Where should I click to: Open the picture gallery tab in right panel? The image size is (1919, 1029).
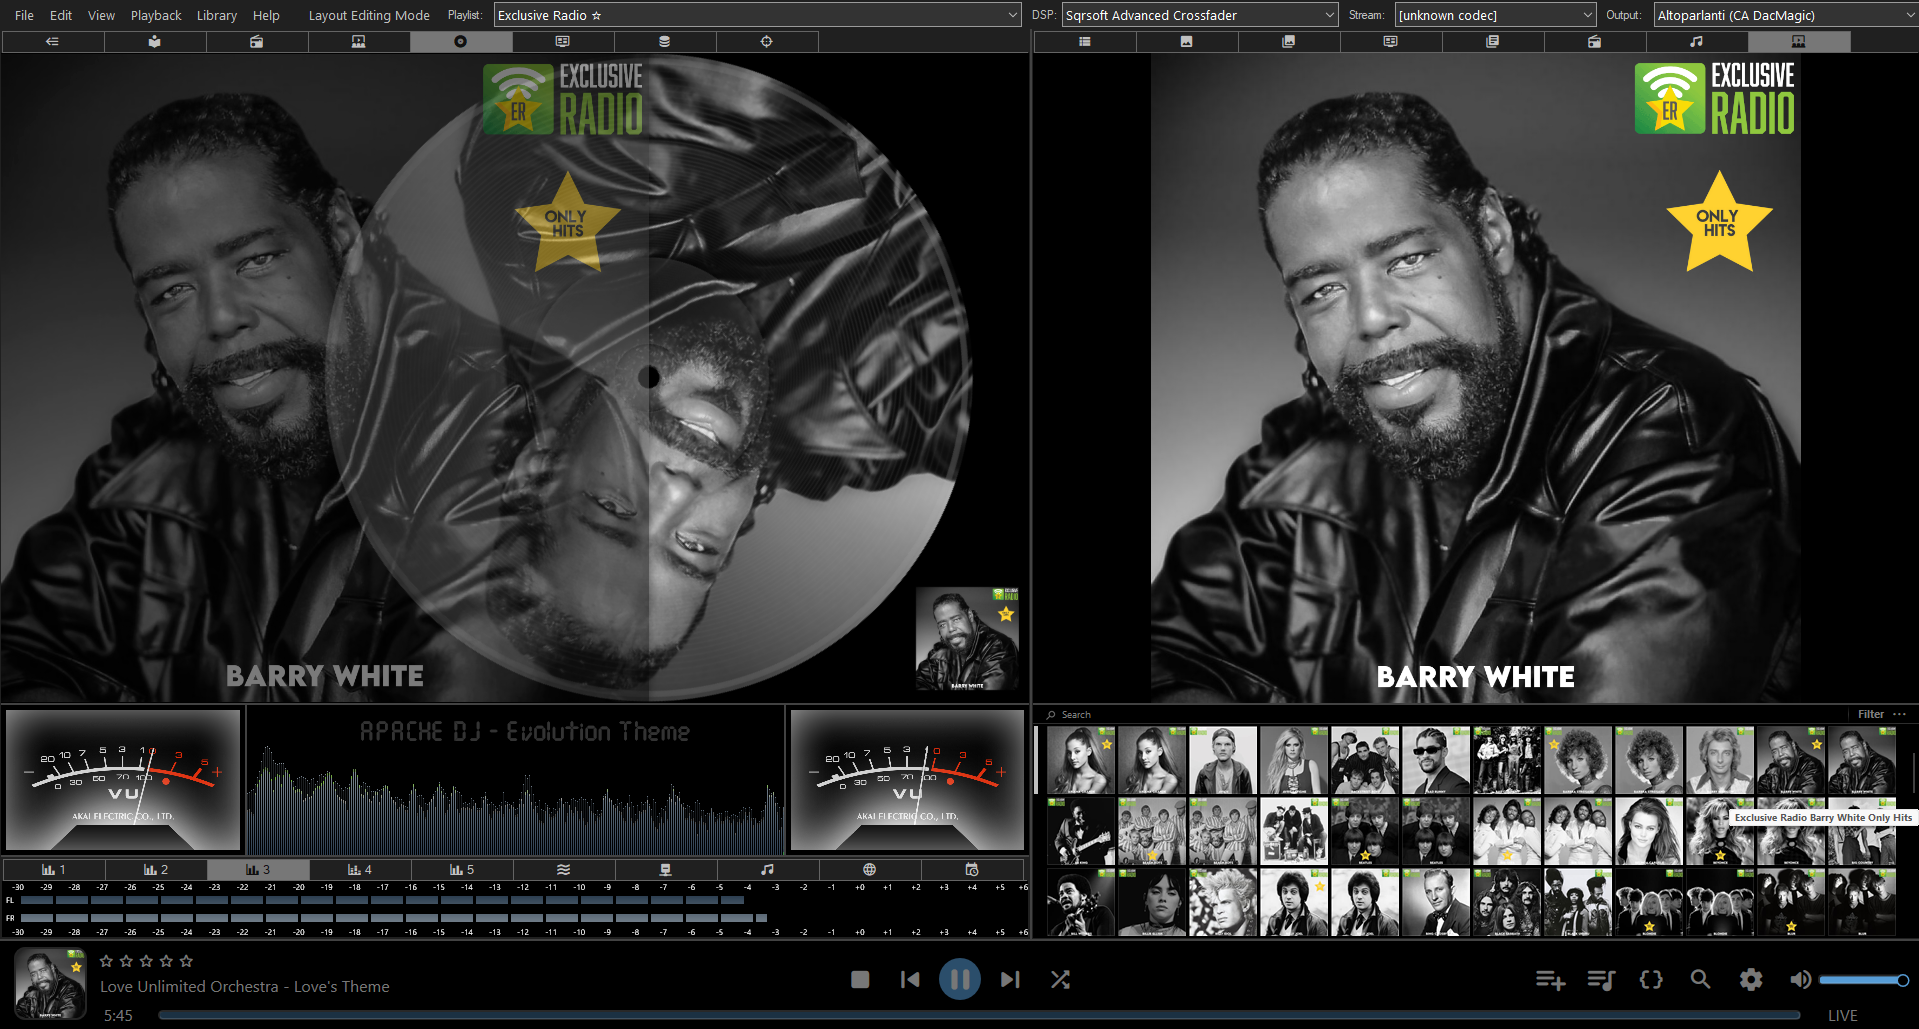[1289, 41]
